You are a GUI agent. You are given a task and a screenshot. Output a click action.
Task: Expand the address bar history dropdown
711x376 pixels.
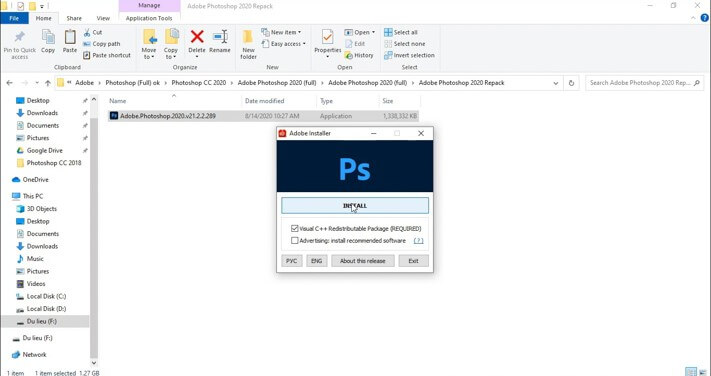(555, 83)
